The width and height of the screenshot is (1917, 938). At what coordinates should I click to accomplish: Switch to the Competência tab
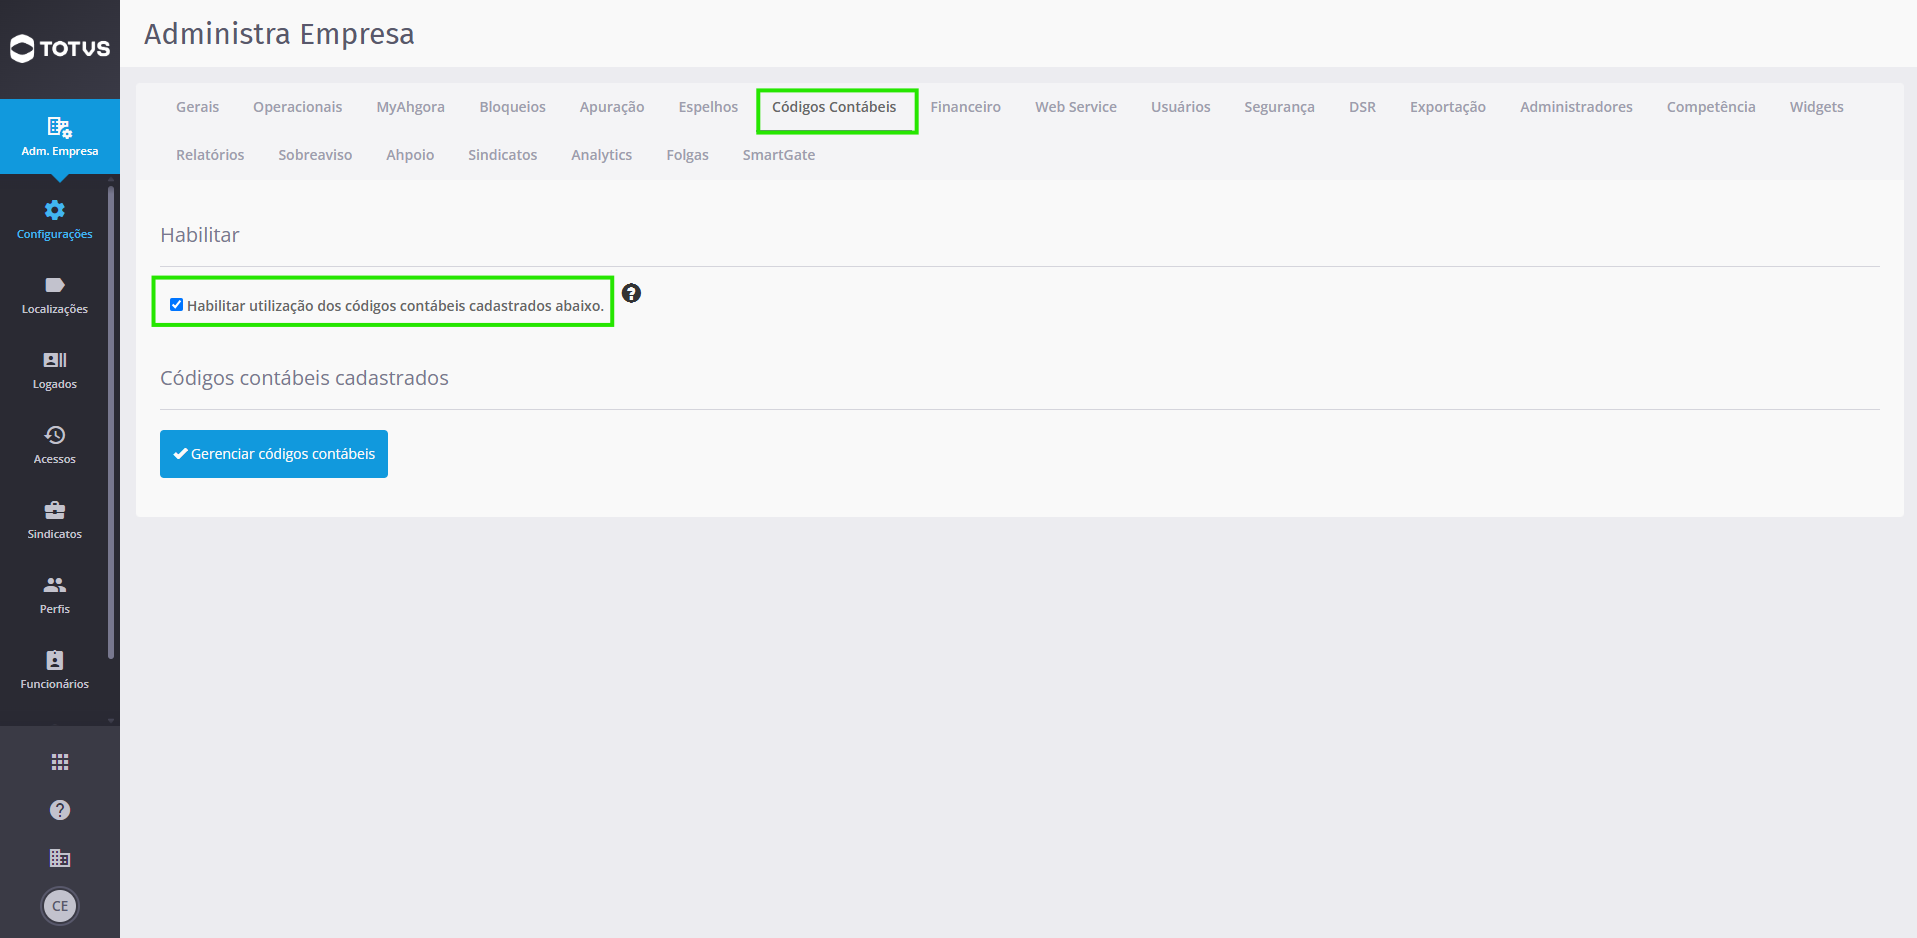tap(1711, 107)
